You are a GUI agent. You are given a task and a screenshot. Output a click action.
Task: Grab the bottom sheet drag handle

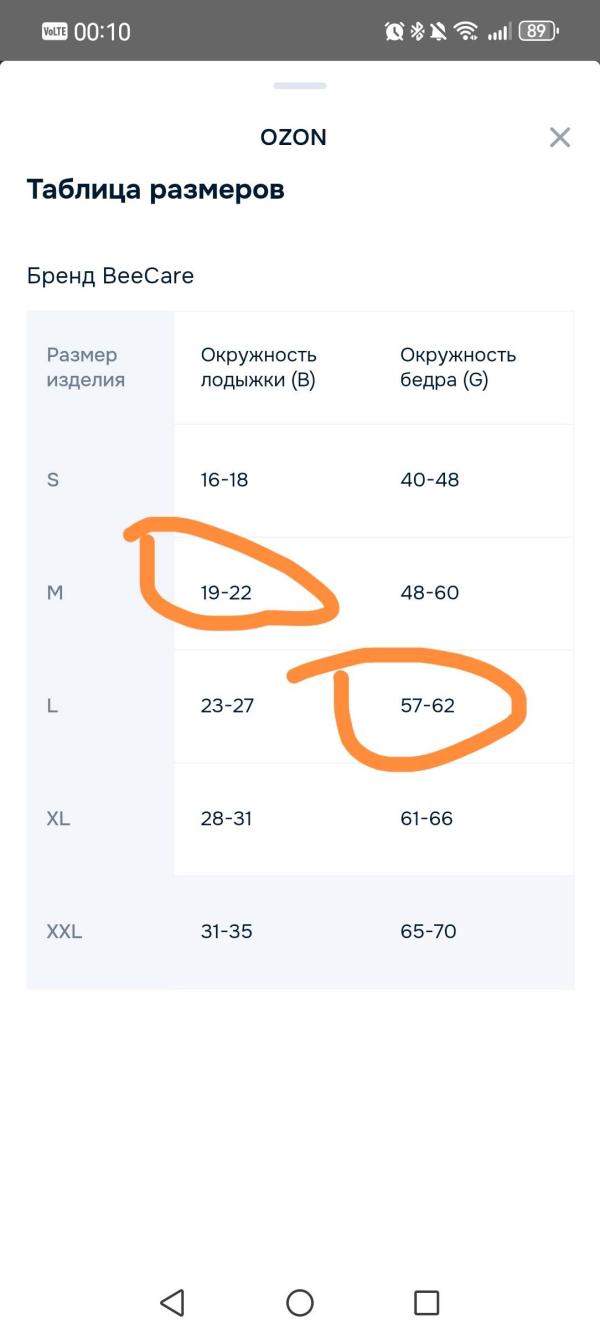300,86
